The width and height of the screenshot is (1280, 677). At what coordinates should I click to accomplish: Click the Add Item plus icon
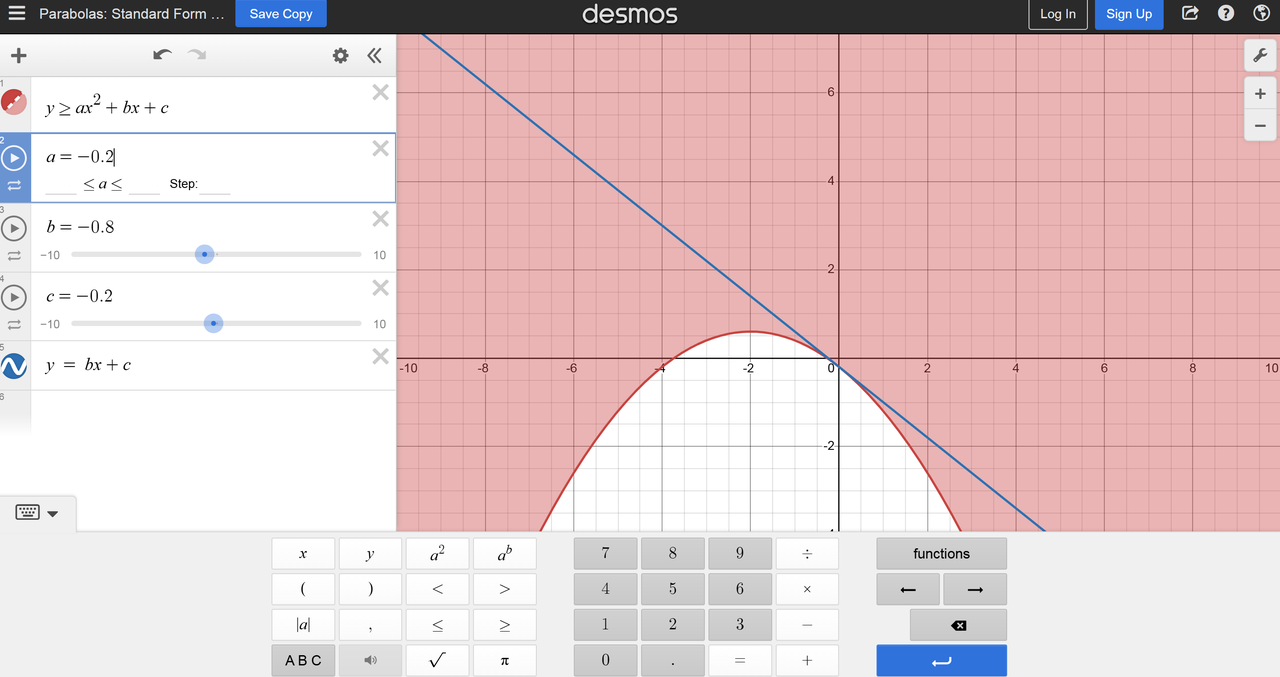pos(18,56)
